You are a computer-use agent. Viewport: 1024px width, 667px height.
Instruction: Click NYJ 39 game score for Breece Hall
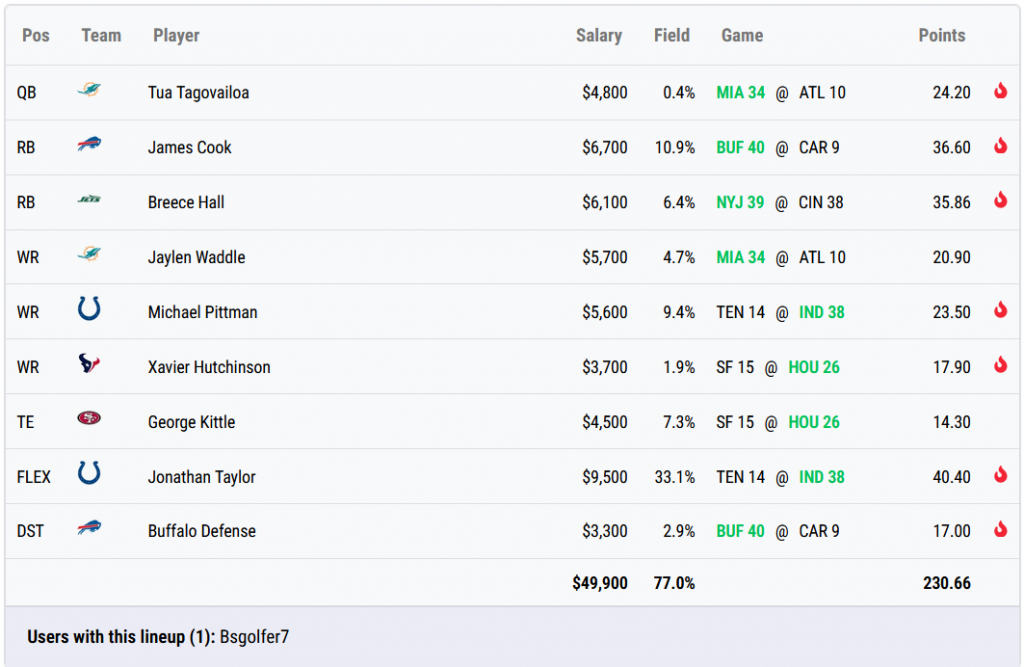740,202
